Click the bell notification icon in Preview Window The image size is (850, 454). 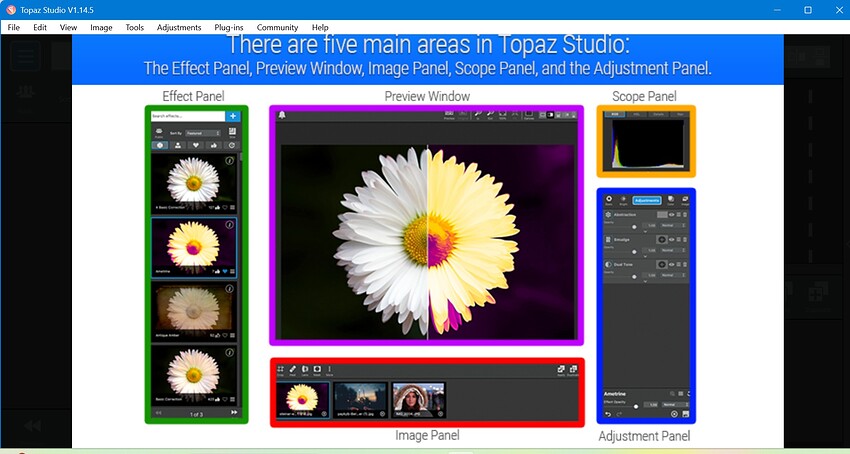coord(282,115)
